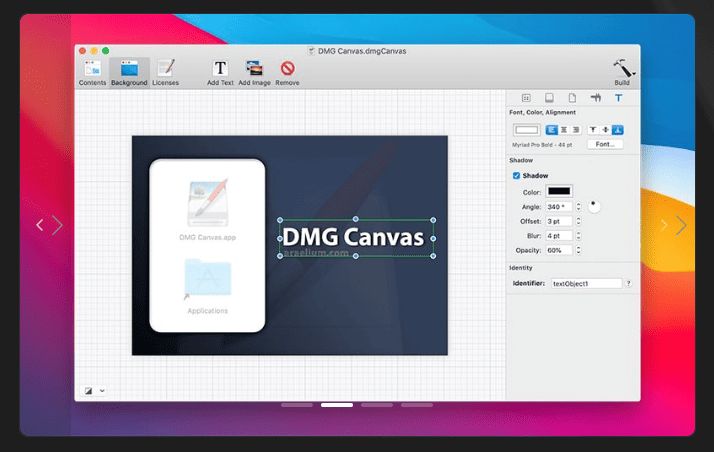Open the Contents toolbar view
Viewport: 714px width, 452px height.
pos(92,73)
